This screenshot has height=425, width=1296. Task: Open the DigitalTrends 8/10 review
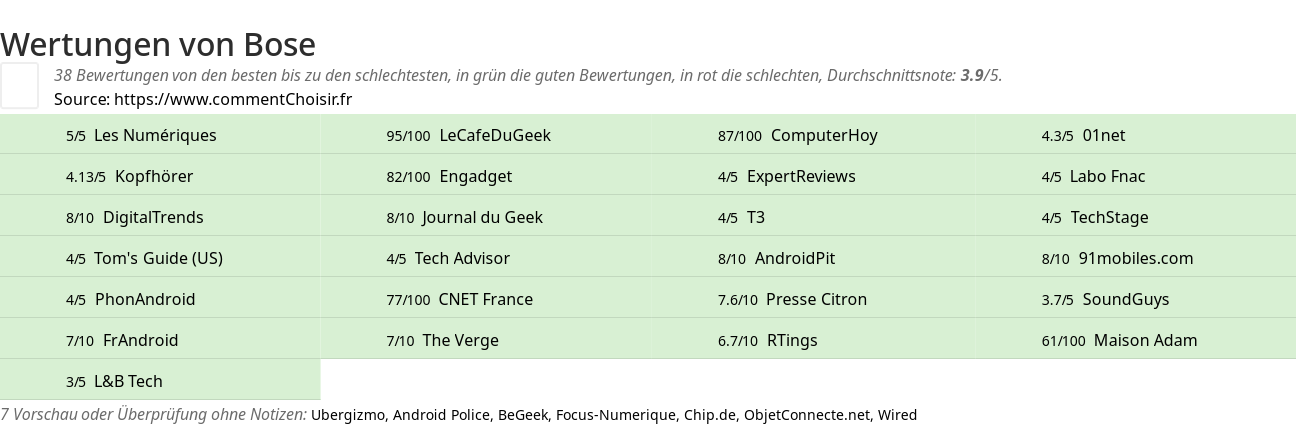160,217
